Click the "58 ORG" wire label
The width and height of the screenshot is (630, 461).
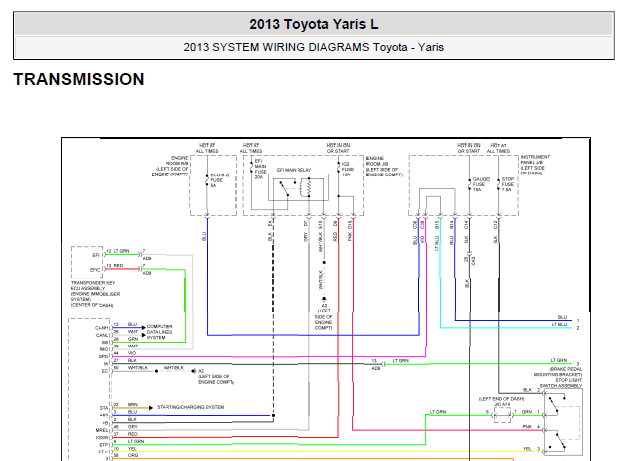coord(126,455)
